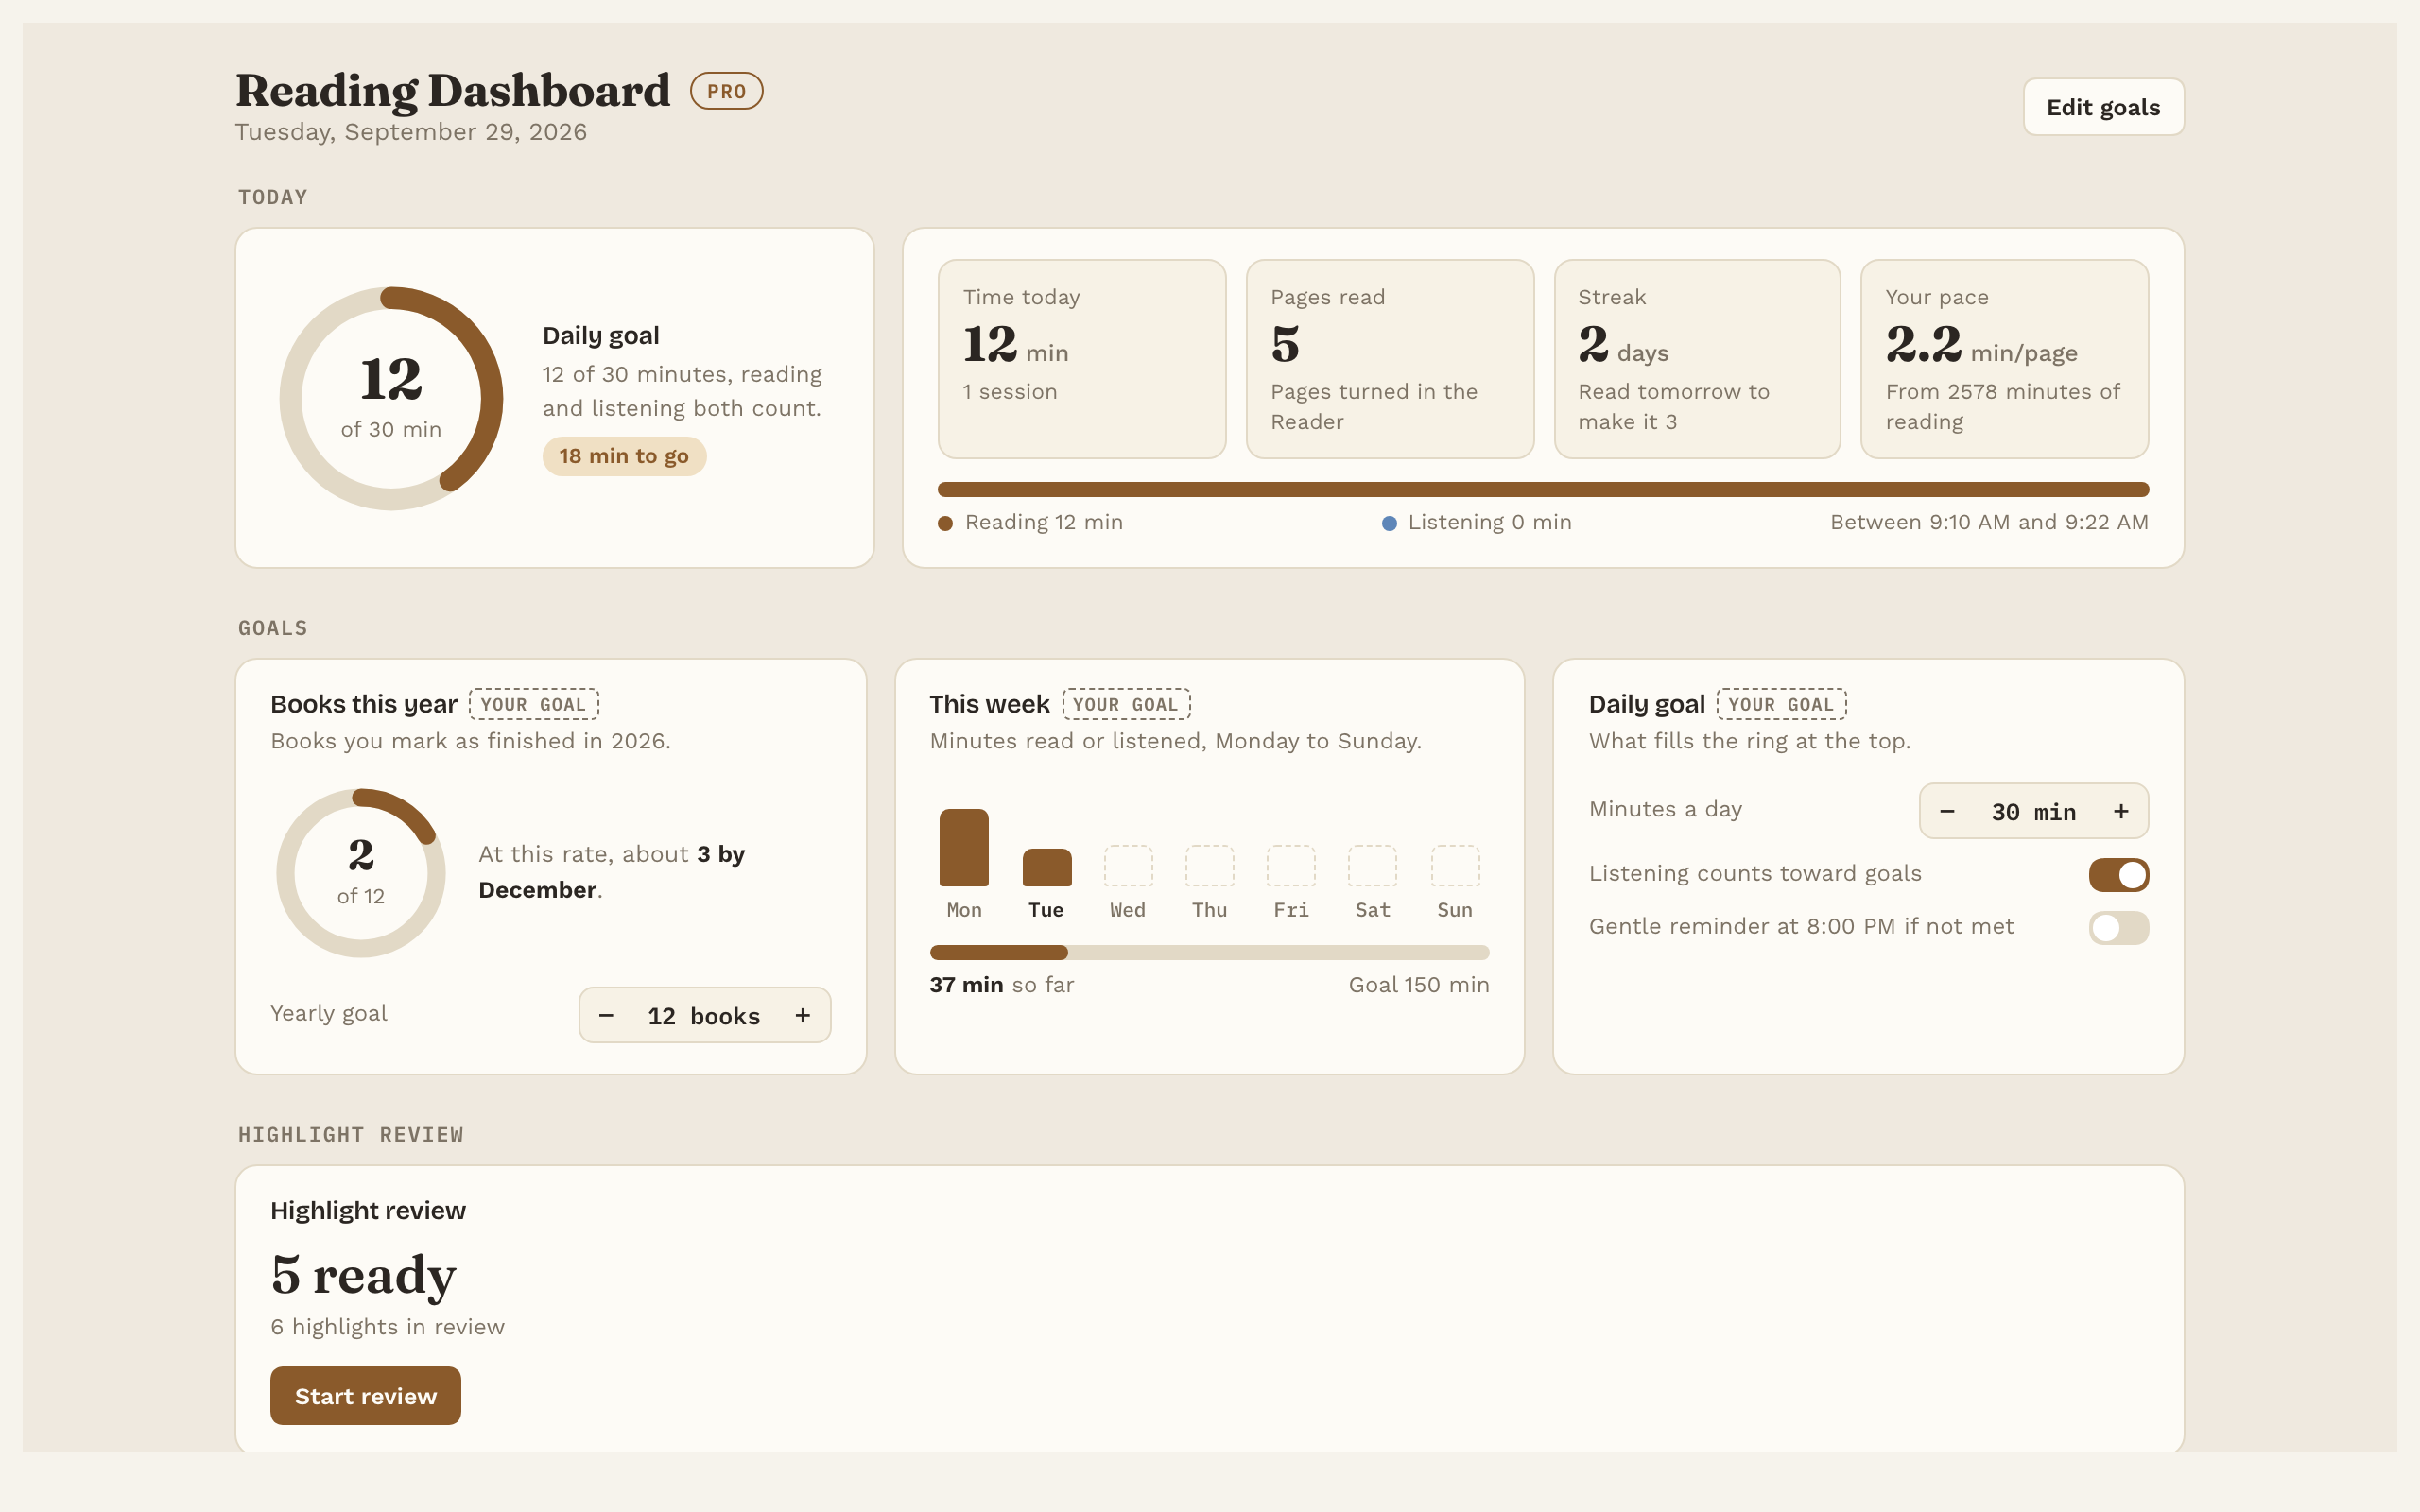Click '6 highlights in review' text
The width and height of the screenshot is (2420, 1512).
[x=388, y=1327]
